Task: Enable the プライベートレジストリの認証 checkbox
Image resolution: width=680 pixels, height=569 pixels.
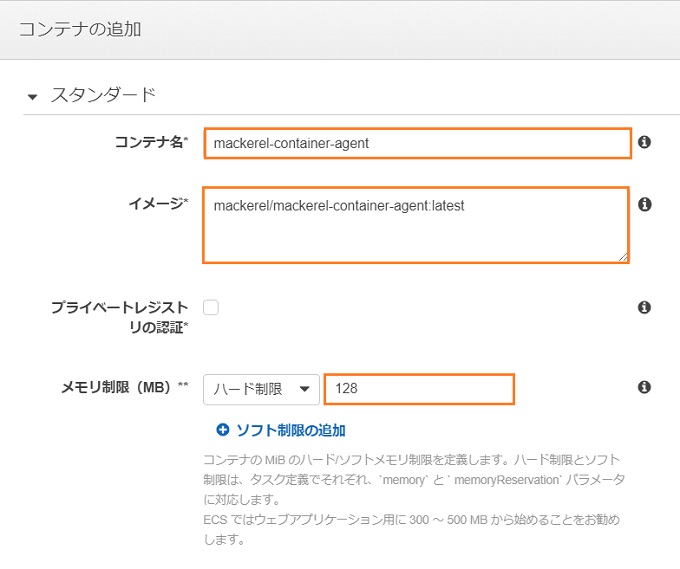Action: [x=211, y=307]
